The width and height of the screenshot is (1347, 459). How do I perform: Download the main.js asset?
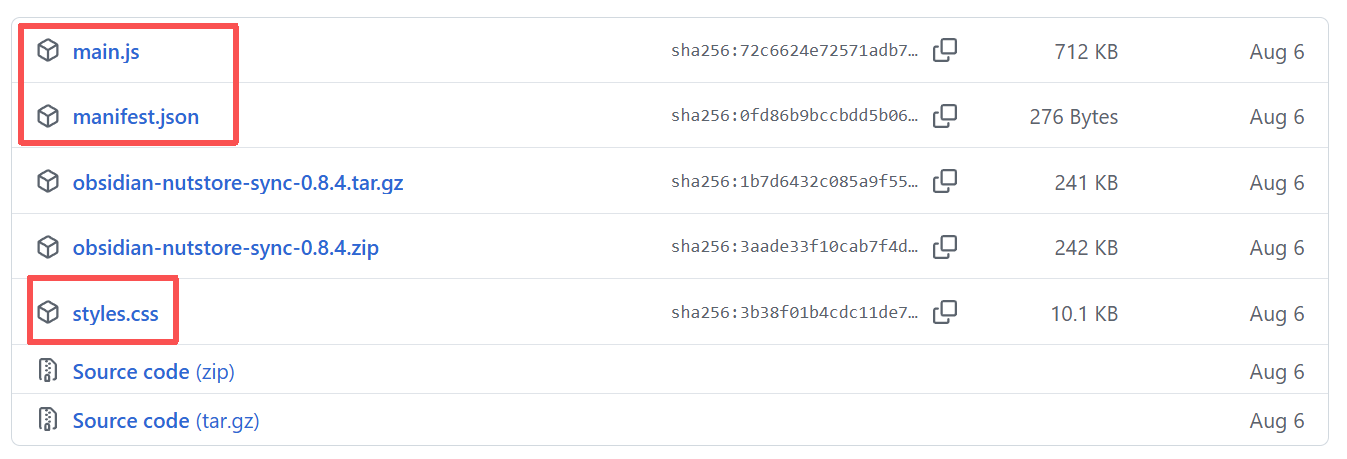pyautogui.click(x=106, y=51)
